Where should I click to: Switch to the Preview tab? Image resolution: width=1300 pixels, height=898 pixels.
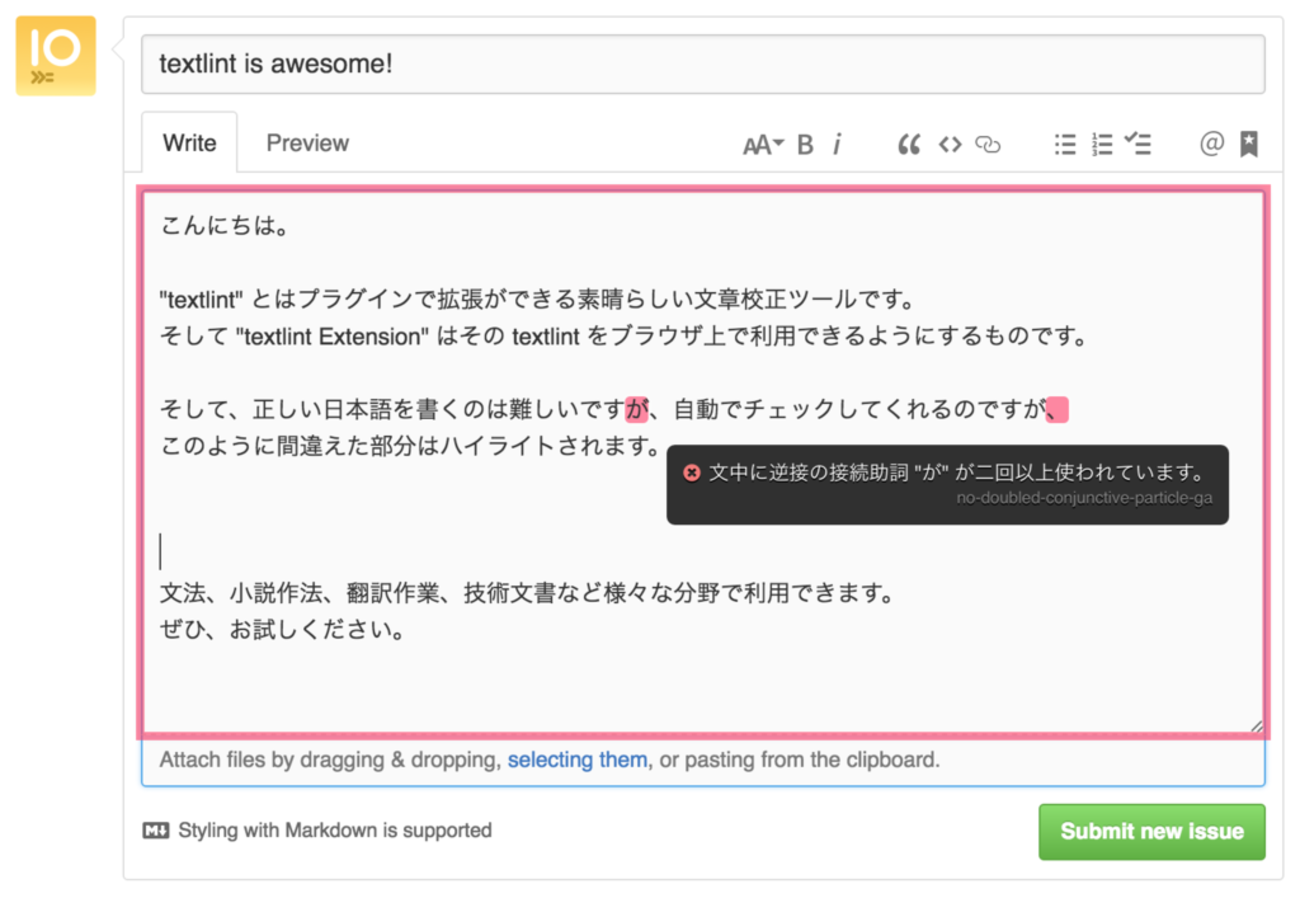point(308,143)
